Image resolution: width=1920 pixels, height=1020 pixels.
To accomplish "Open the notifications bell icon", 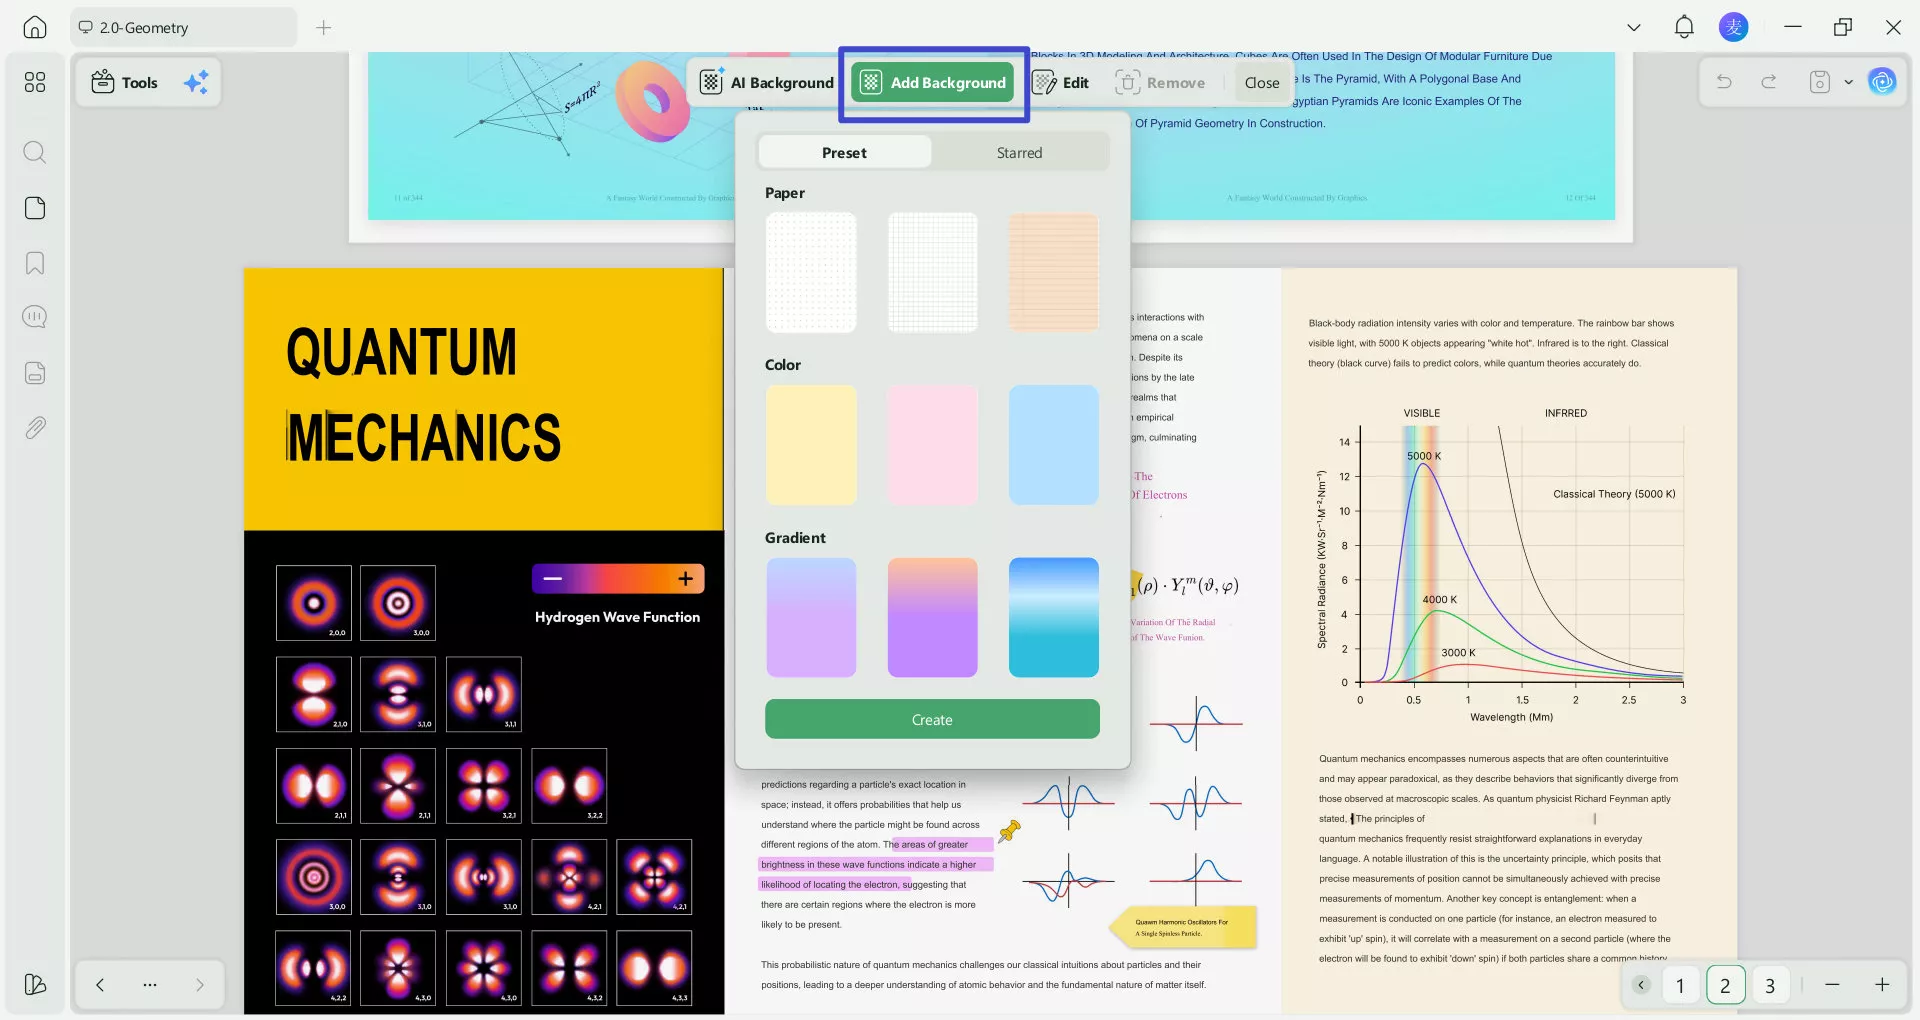I will click(1684, 27).
